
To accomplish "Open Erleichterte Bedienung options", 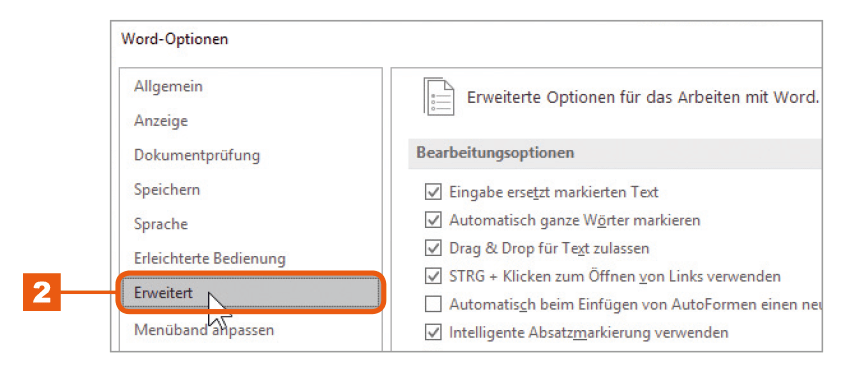I will point(210,259).
